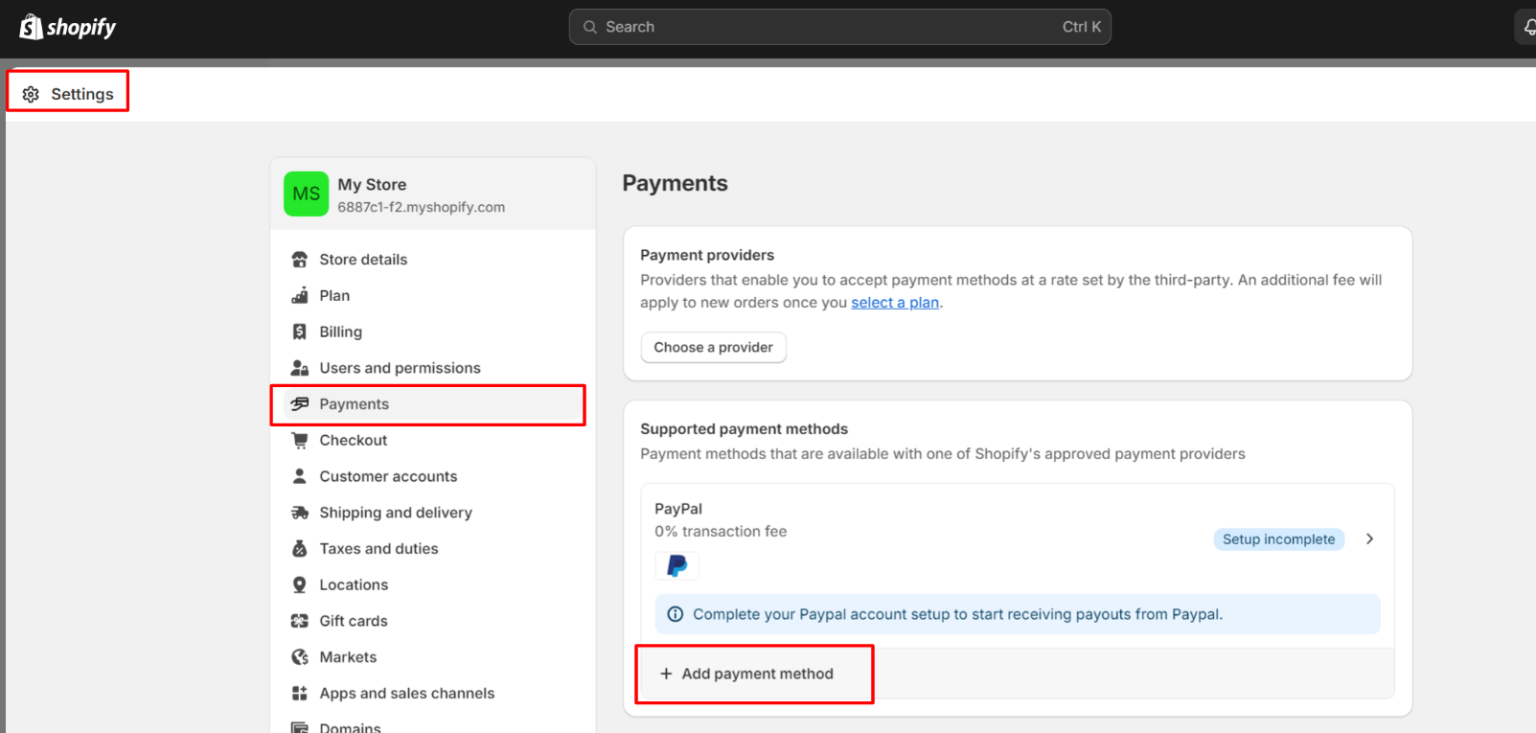The width and height of the screenshot is (1536, 733).
Task: Open the Locations pin icon
Action: point(299,584)
